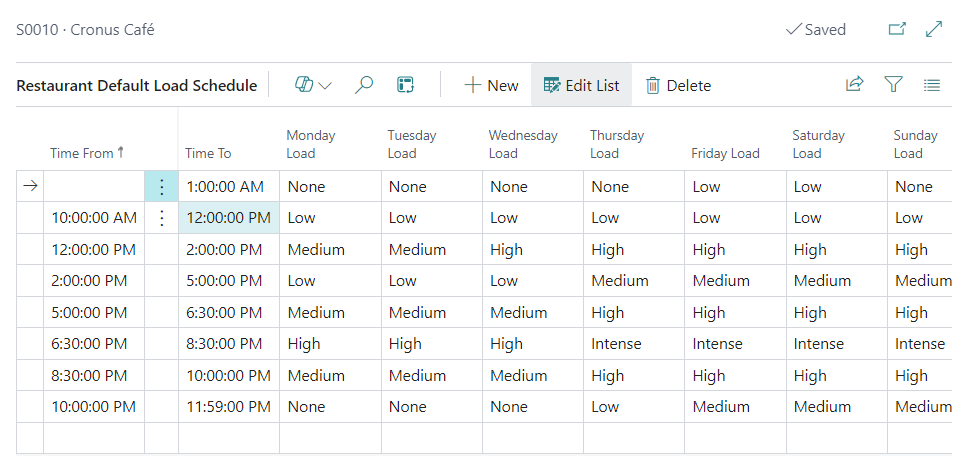This screenshot has width=977, height=456.
Task: Click the Time To column header
Action: click(x=208, y=153)
